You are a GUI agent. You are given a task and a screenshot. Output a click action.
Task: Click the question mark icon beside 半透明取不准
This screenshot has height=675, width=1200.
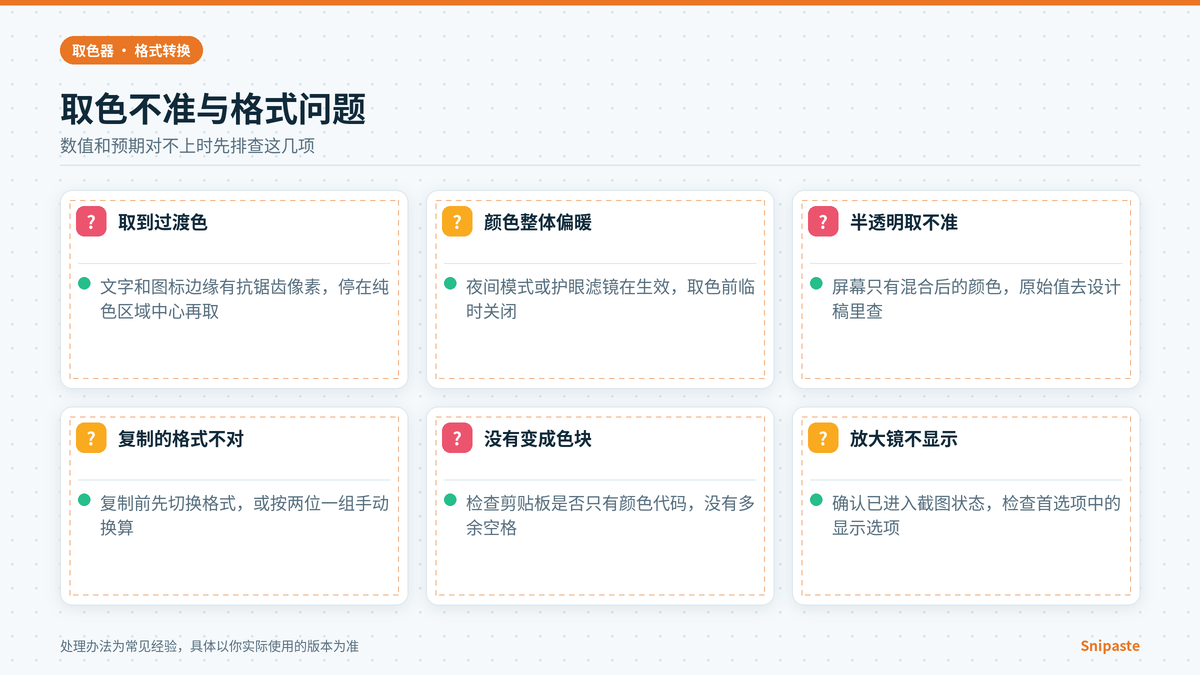823,222
